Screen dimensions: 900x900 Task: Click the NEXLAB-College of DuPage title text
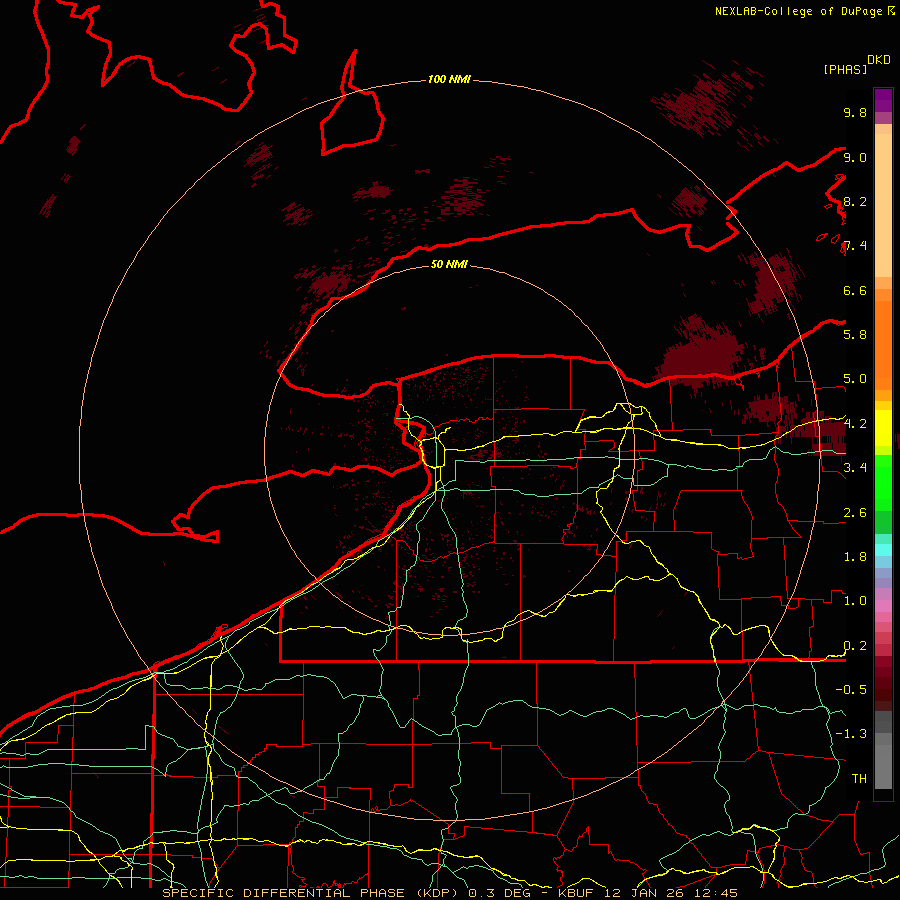[798, 11]
